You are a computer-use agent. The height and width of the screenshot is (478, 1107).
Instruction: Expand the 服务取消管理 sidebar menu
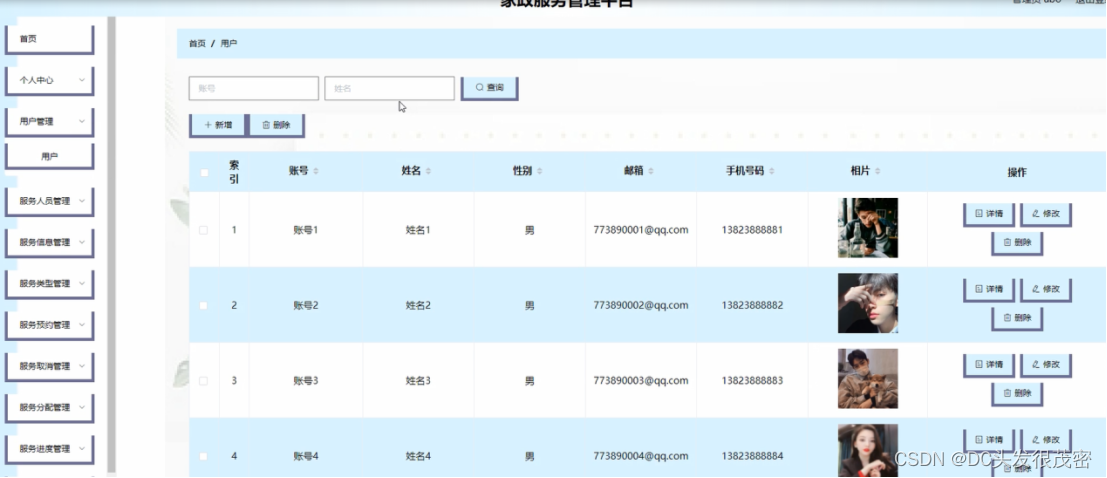[x=49, y=366]
